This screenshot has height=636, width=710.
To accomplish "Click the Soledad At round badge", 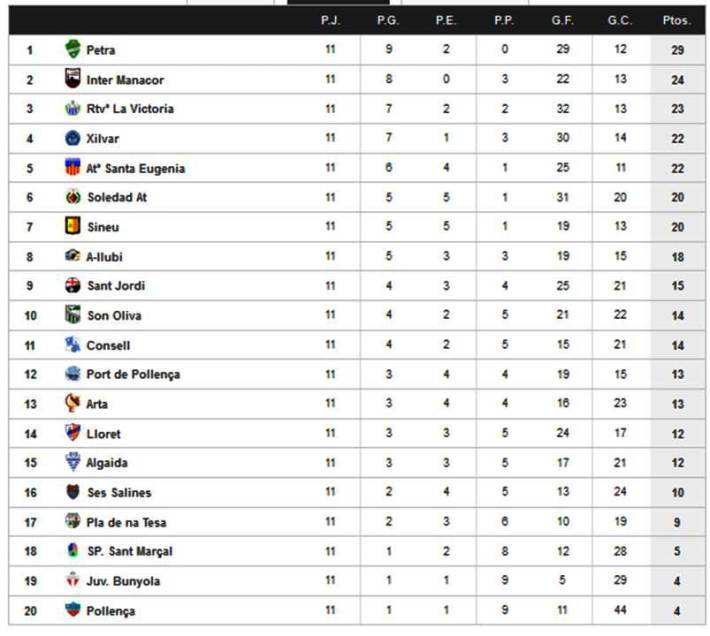I will coord(72,197).
